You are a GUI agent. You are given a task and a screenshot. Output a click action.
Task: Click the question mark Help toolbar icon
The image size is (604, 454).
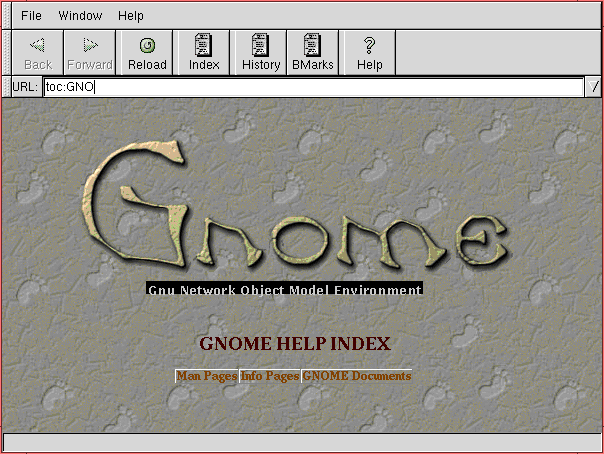pyautogui.click(x=369, y=52)
